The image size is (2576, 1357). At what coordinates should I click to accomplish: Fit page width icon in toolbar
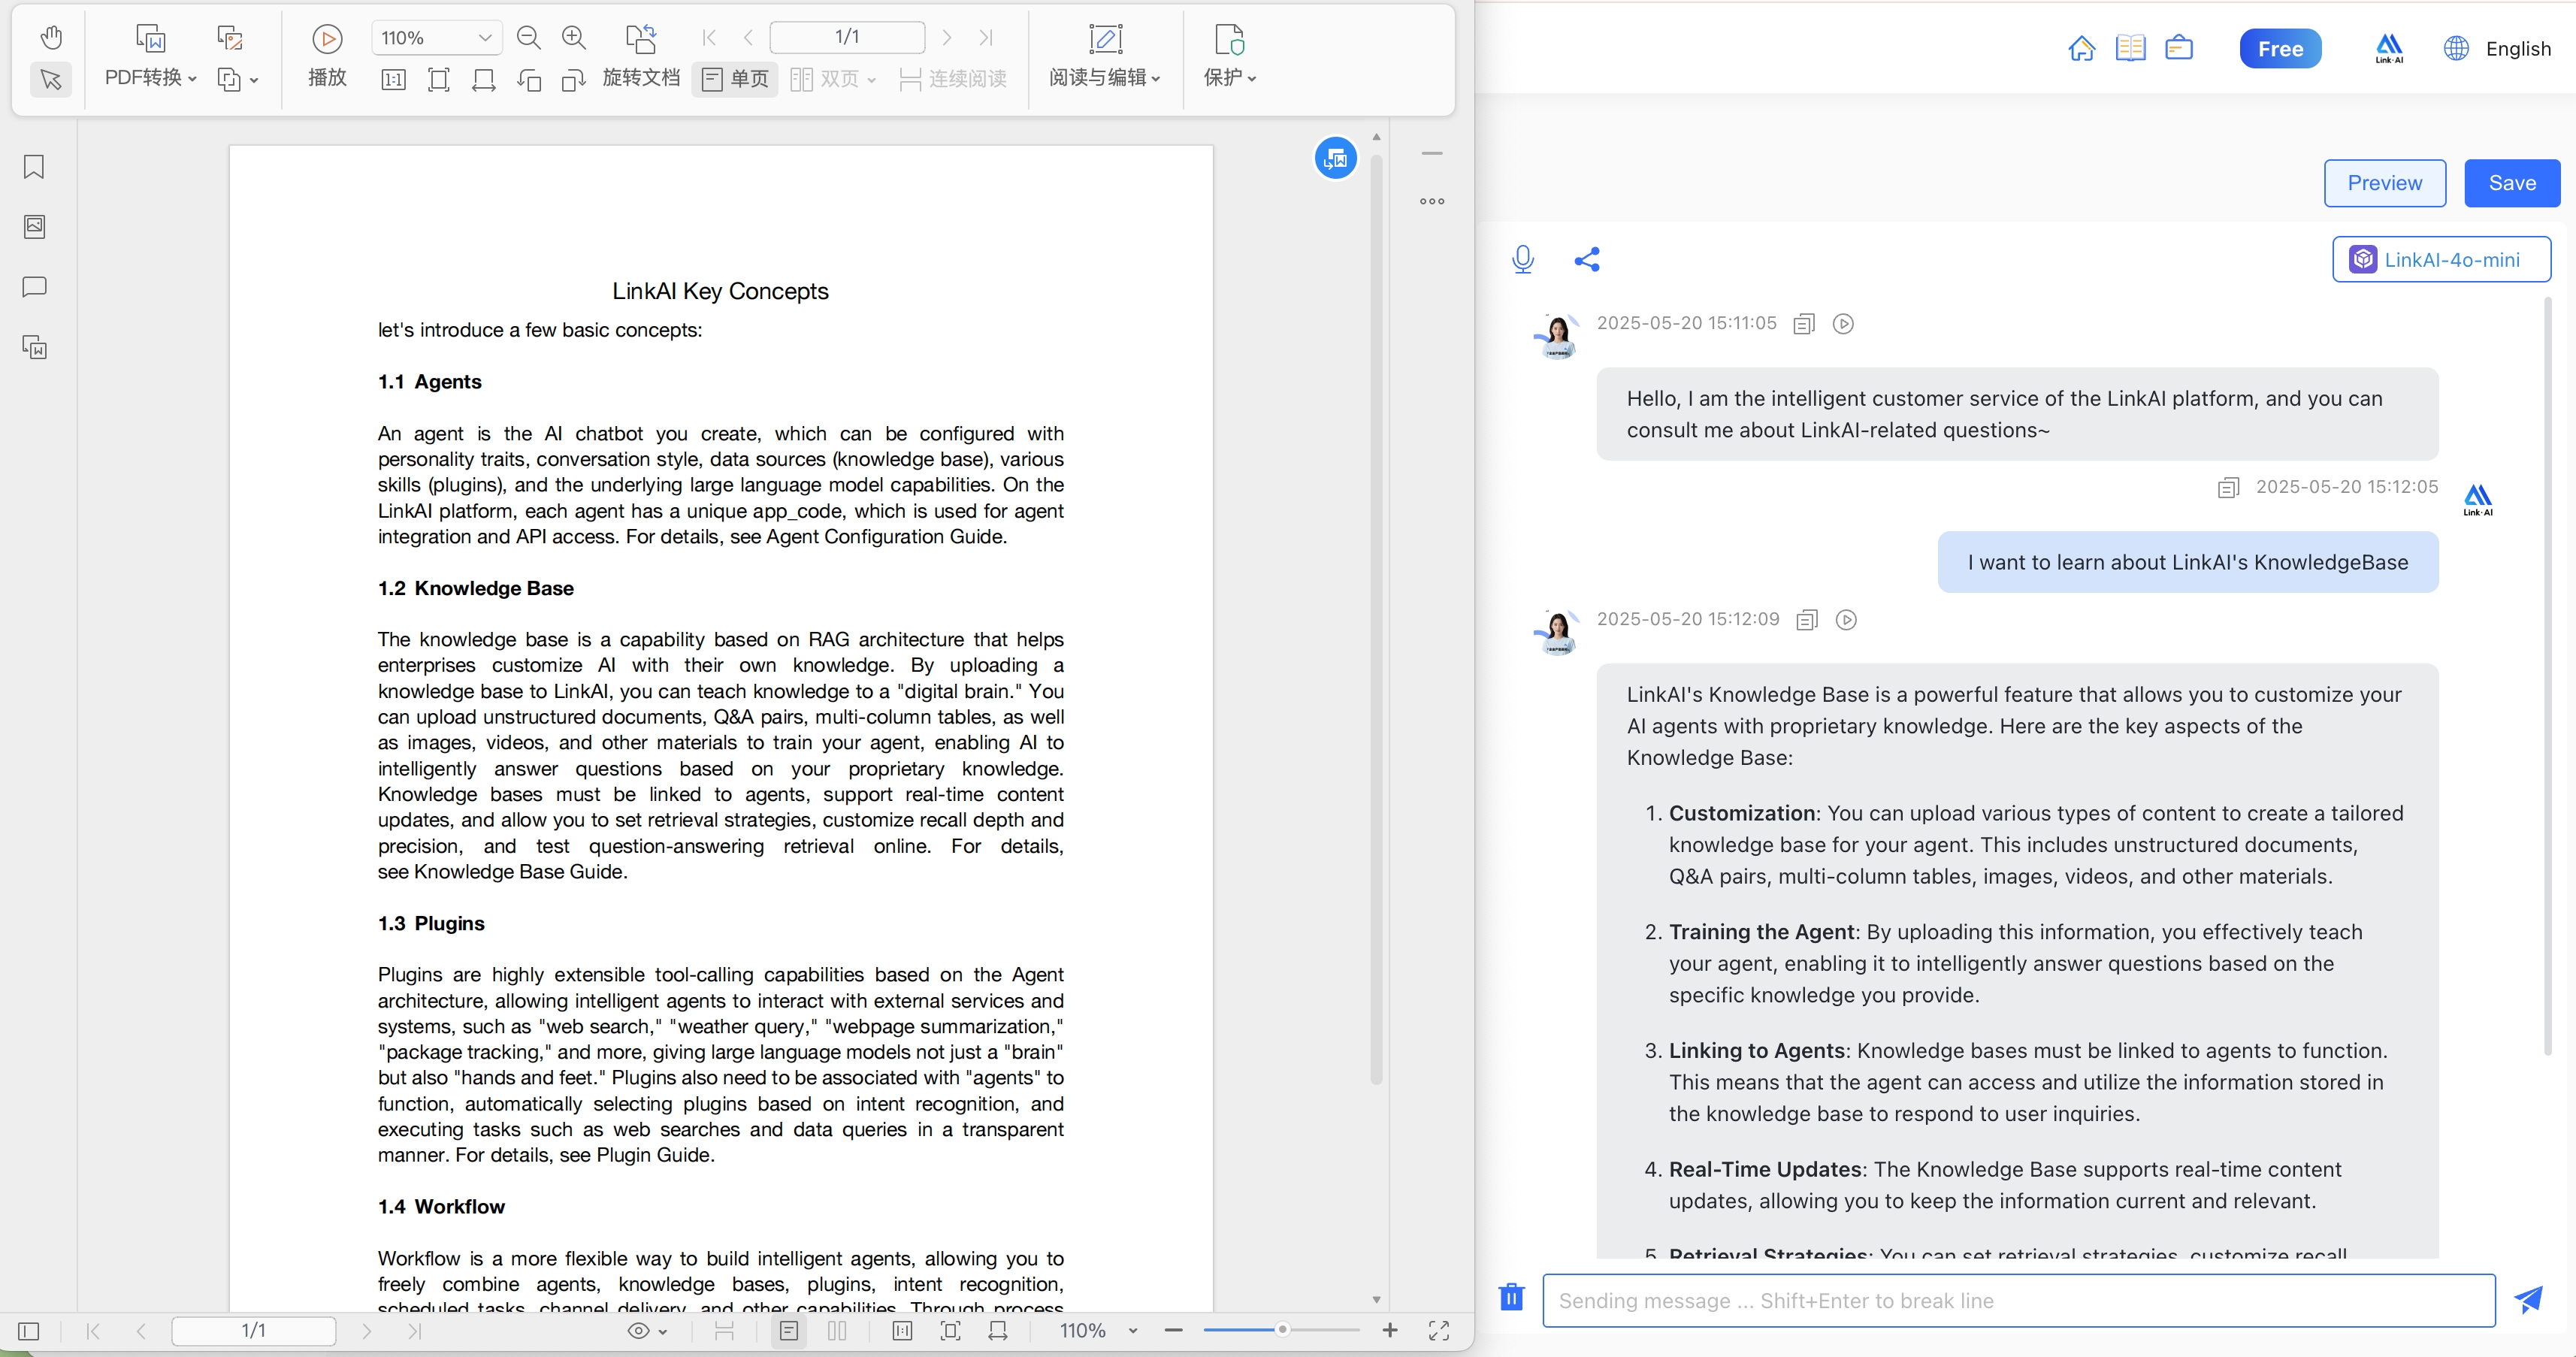point(483,79)
